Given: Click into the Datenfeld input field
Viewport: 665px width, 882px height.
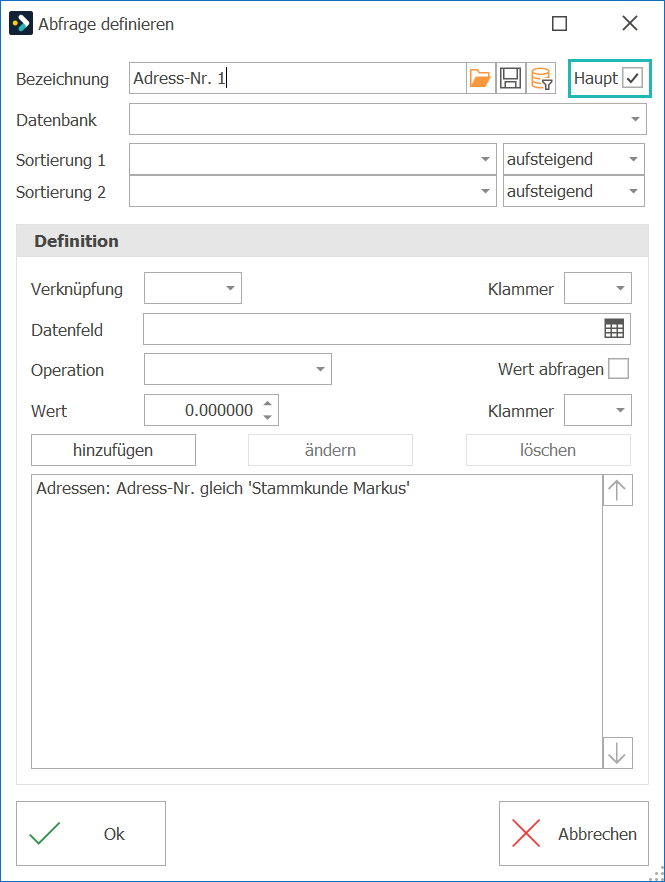Looking at the screenshot, I should point(372,328).
